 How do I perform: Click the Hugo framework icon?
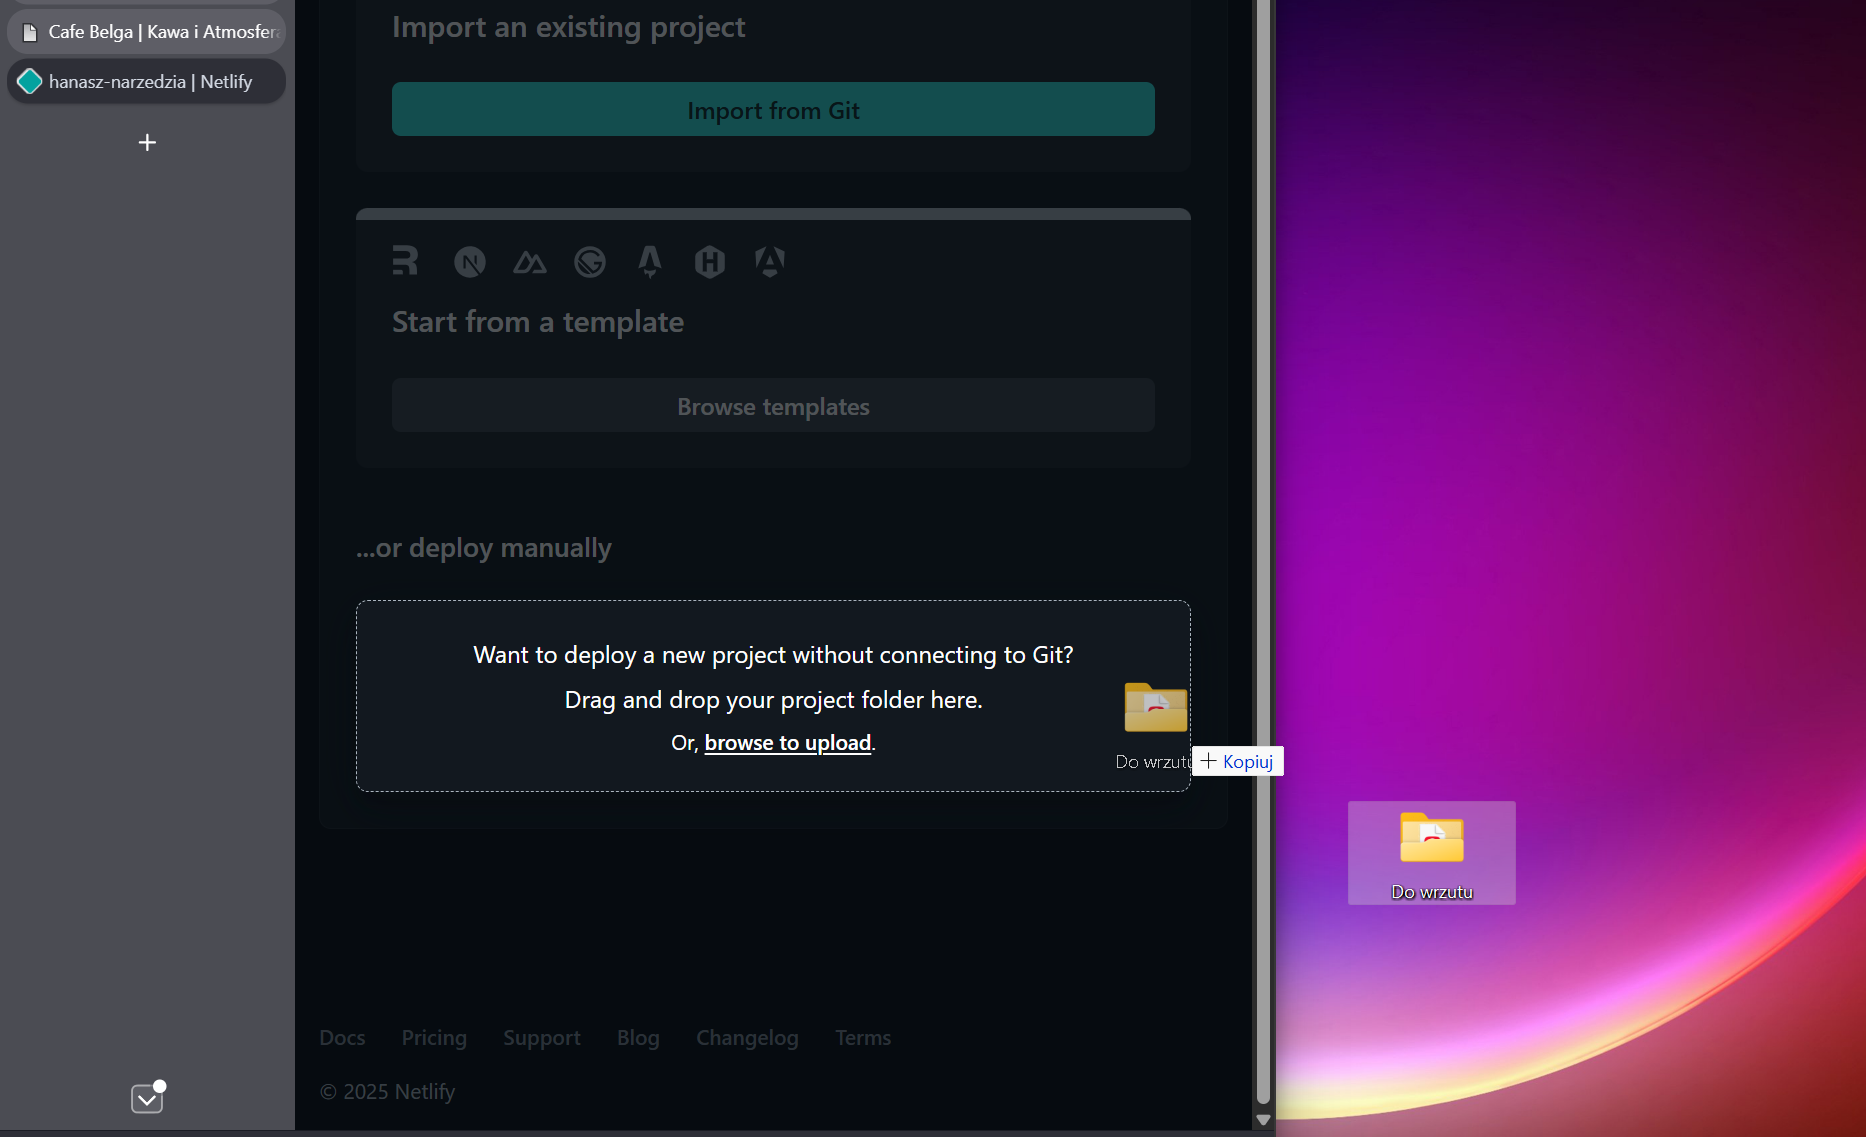pos(710,262)
